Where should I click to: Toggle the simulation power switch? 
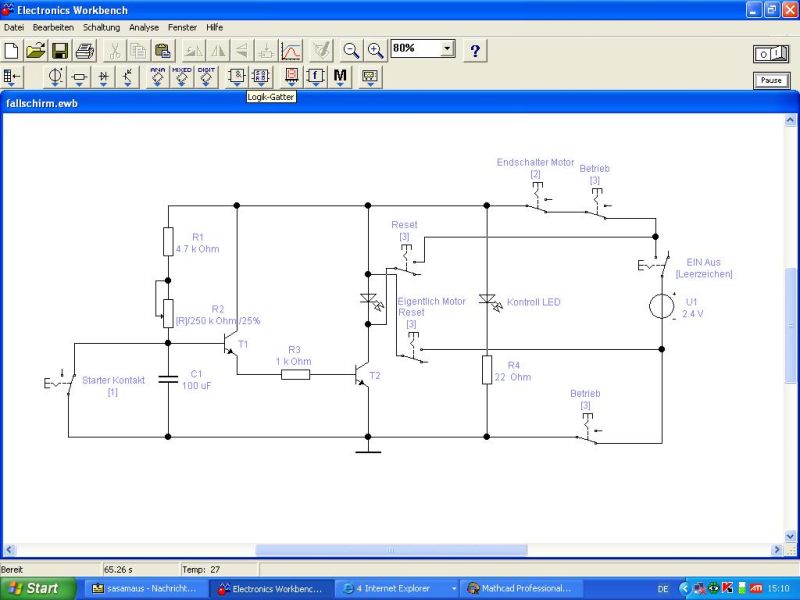(x=770, y=53)
